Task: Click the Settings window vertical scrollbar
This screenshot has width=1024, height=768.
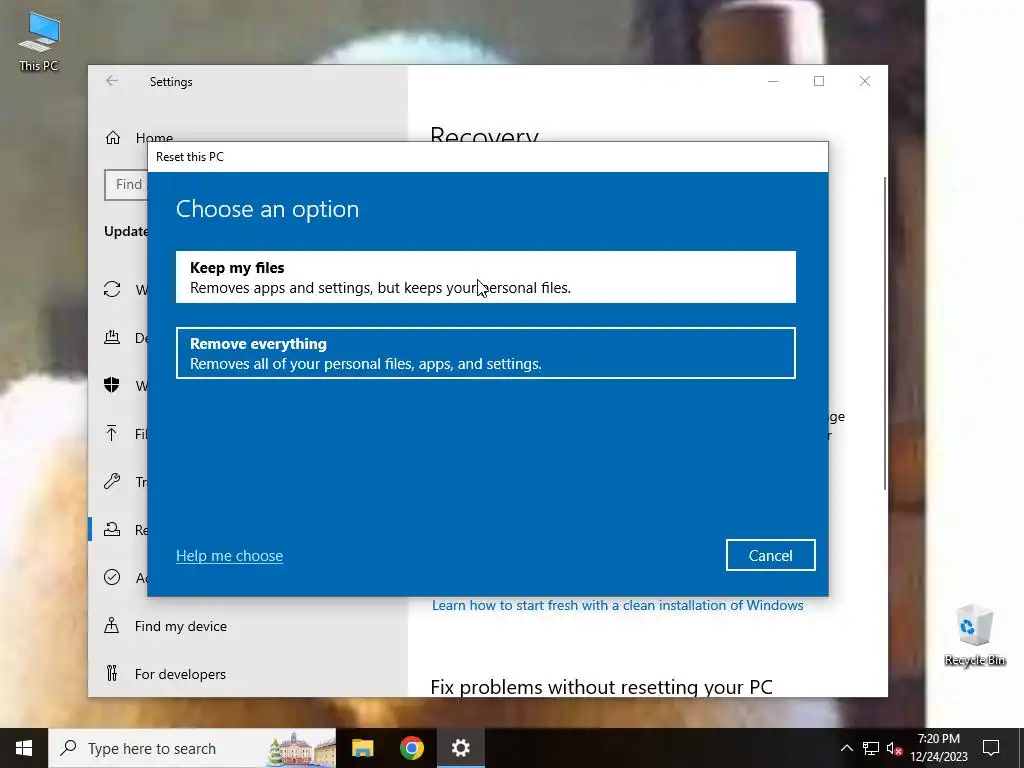Action: point(885,333)
